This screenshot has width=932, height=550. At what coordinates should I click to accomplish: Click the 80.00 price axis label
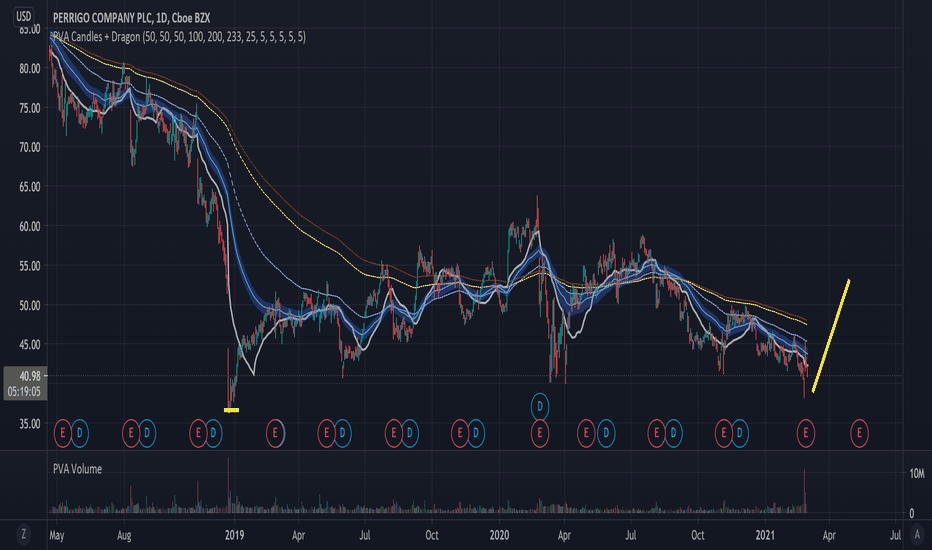click(30, 68)
